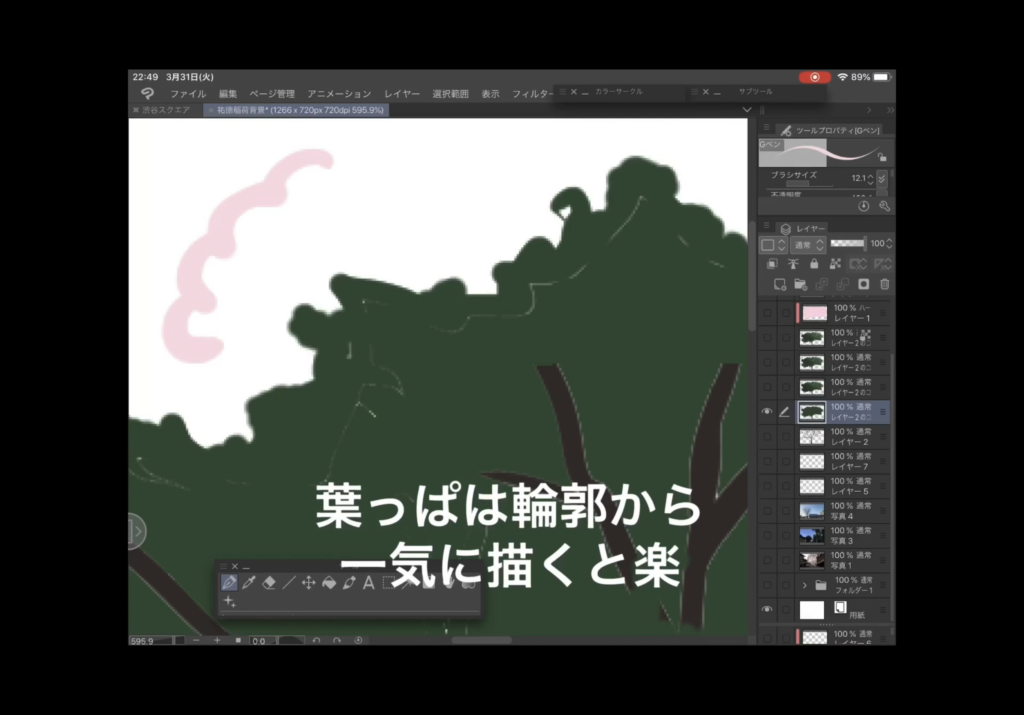
Task: Show the pink レイヤー1 layer
Action: [767, 313]
